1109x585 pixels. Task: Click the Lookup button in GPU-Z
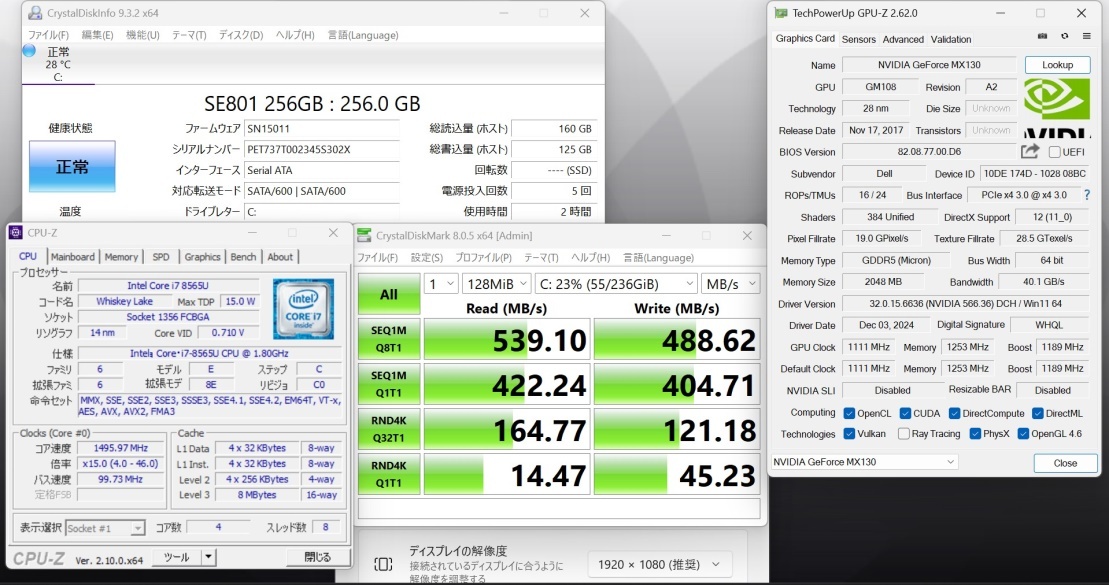1057,65
